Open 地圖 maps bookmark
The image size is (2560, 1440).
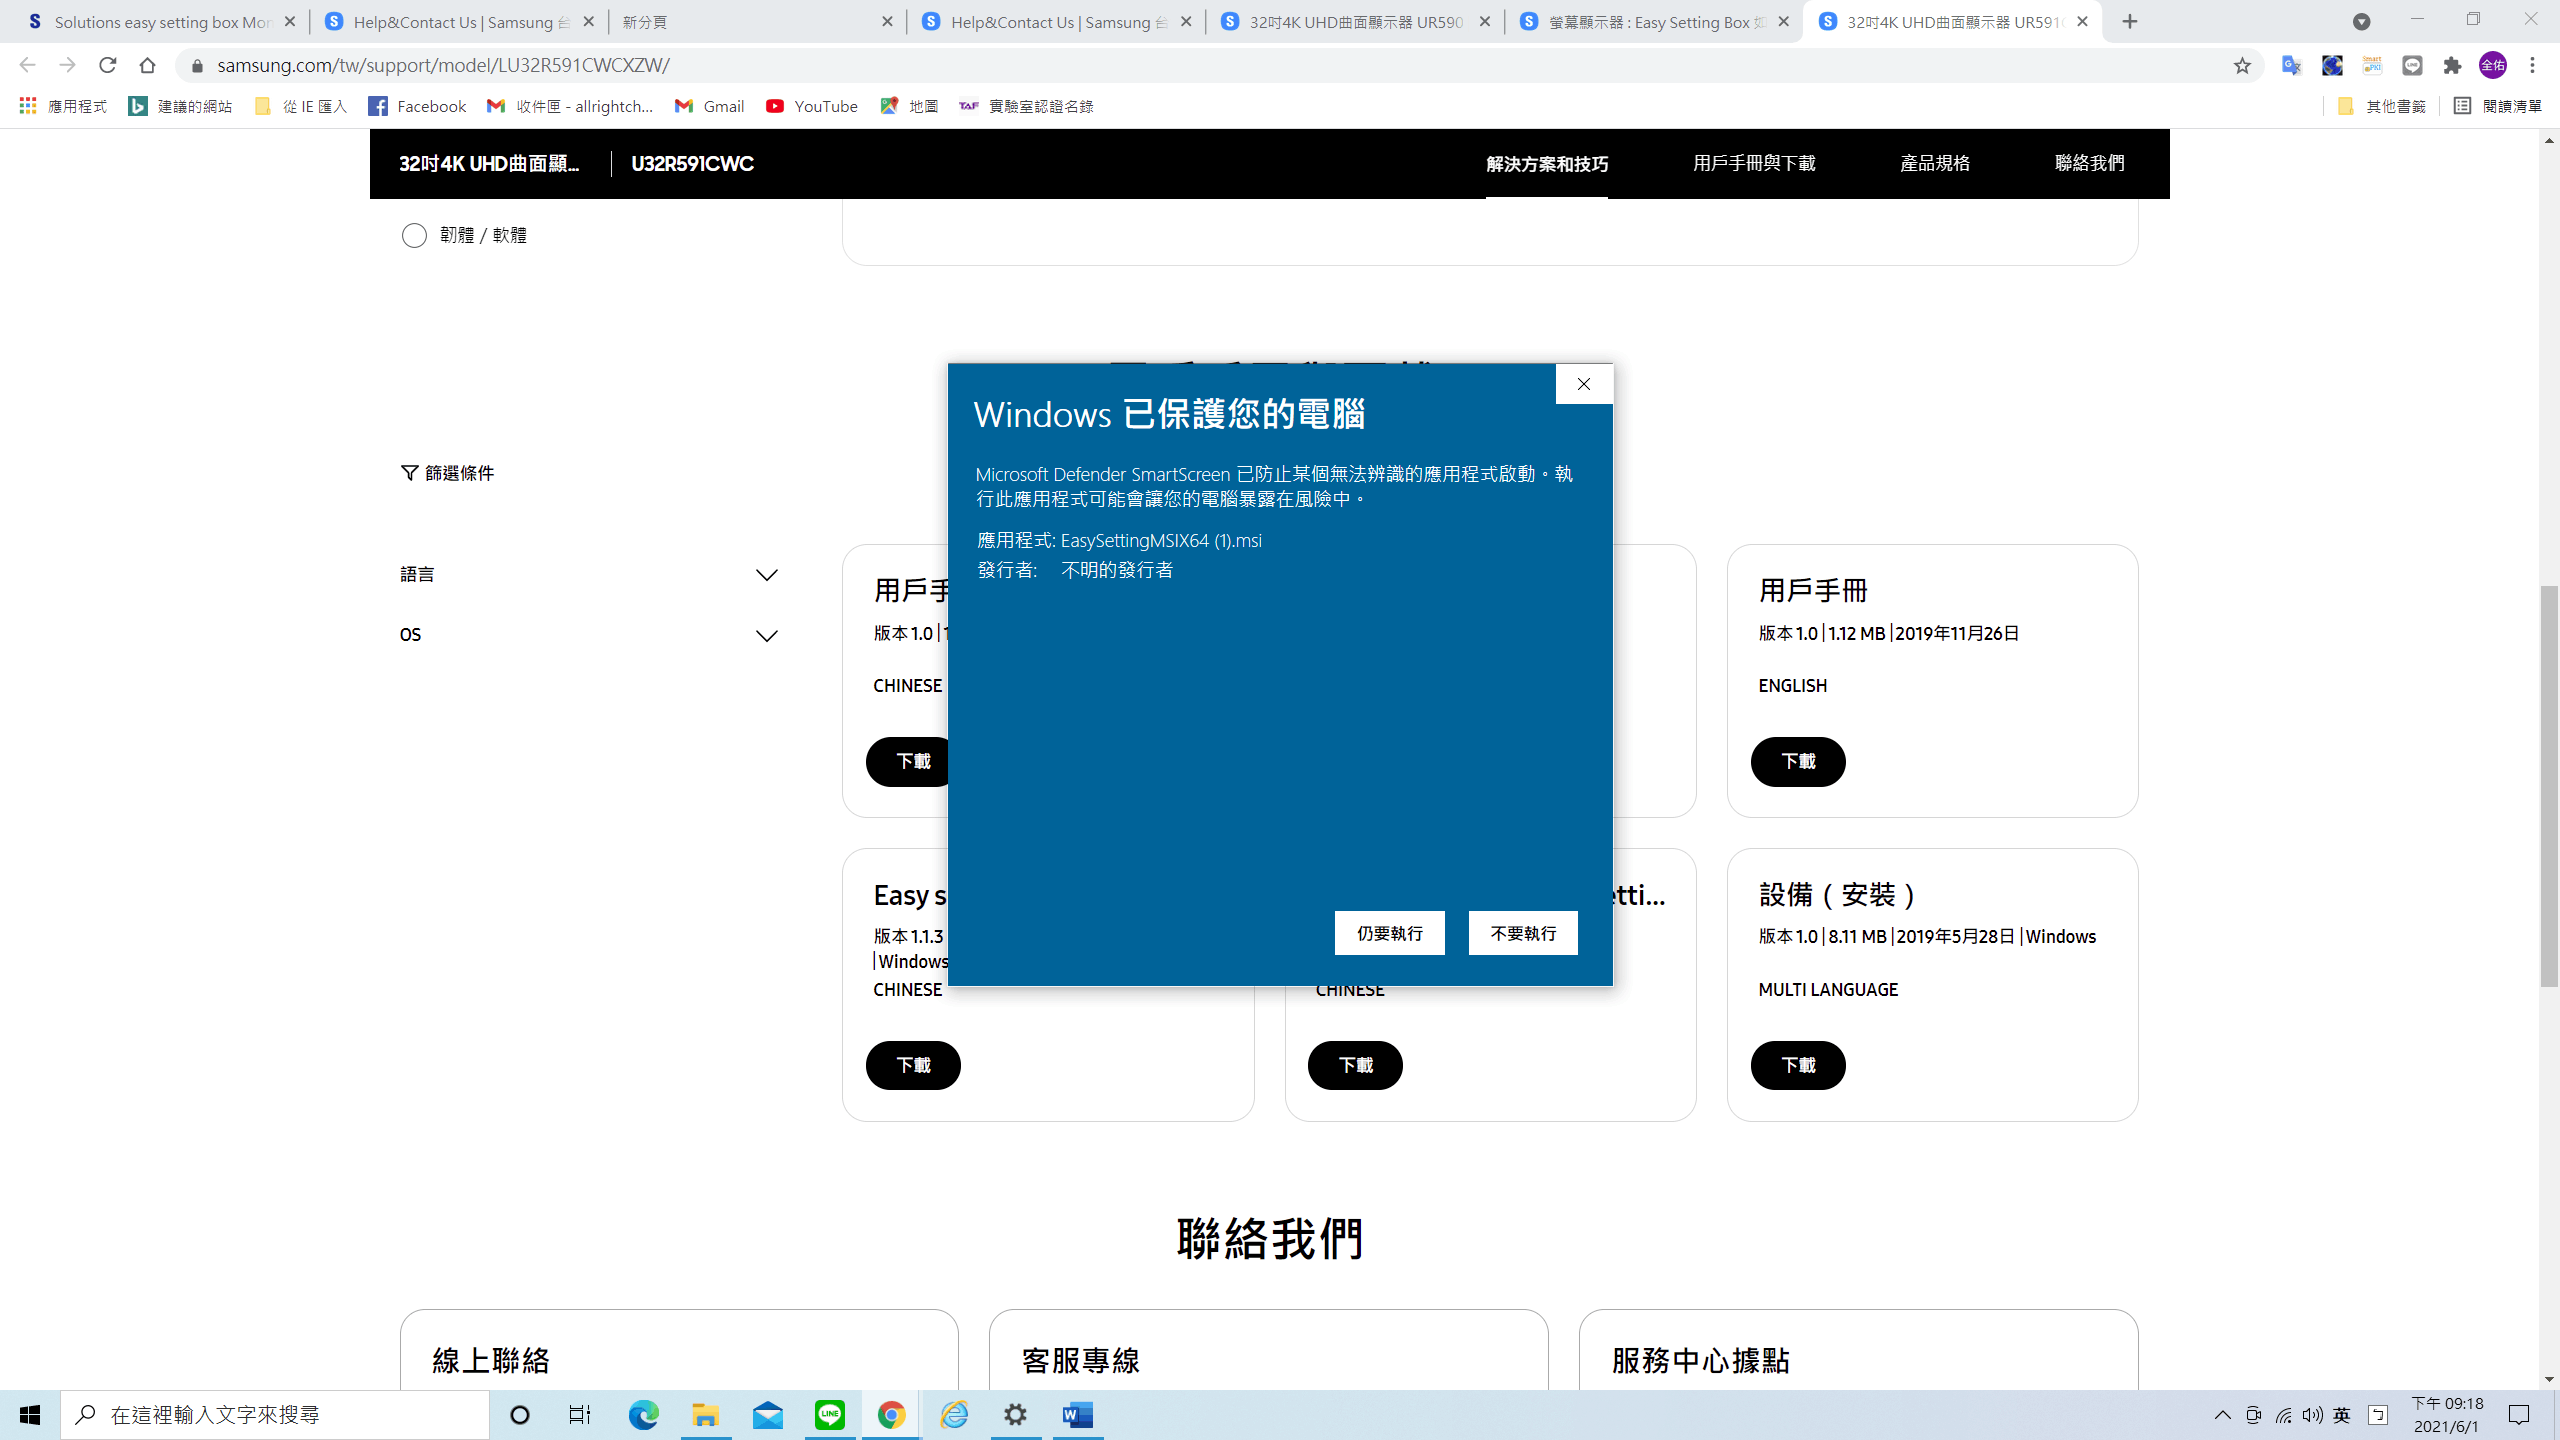(909, 106)
